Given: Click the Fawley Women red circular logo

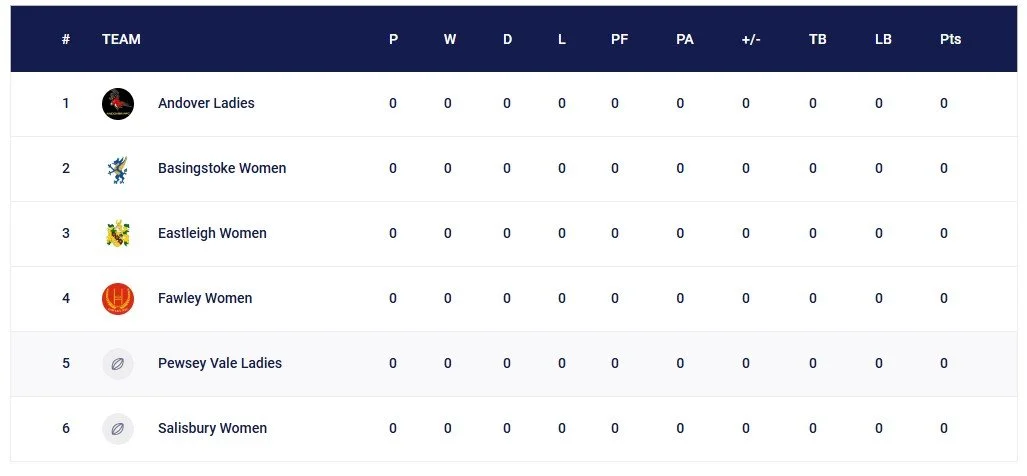Looking at the screenshot, I should 118,299.
